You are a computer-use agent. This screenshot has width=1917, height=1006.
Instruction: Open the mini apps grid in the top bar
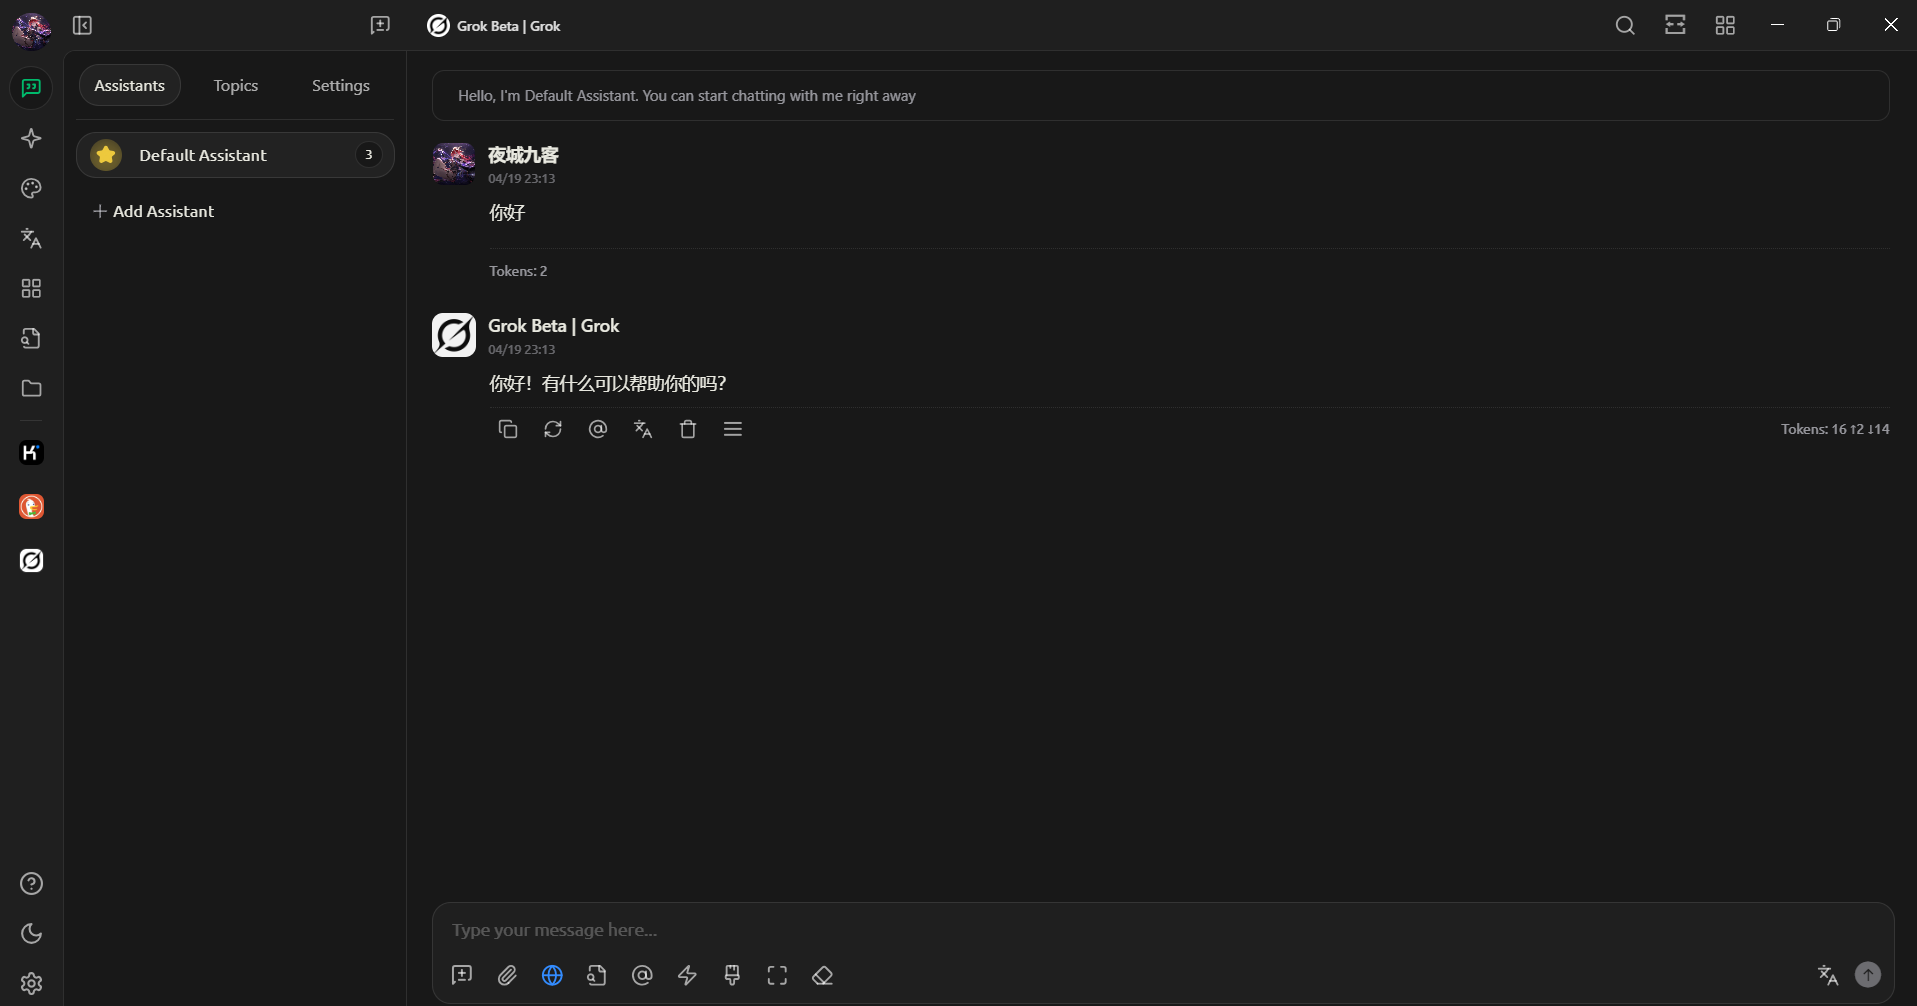point(1725,25)
